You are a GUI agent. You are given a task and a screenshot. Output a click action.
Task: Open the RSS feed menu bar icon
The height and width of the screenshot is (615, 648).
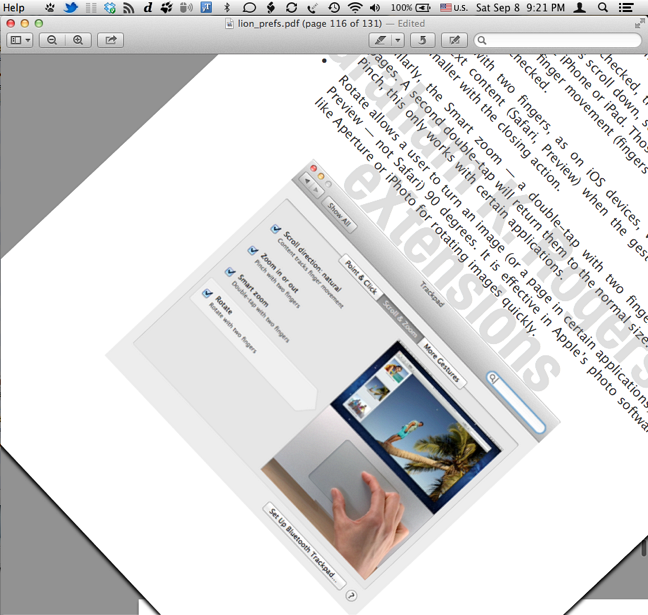tap(129, 7)
